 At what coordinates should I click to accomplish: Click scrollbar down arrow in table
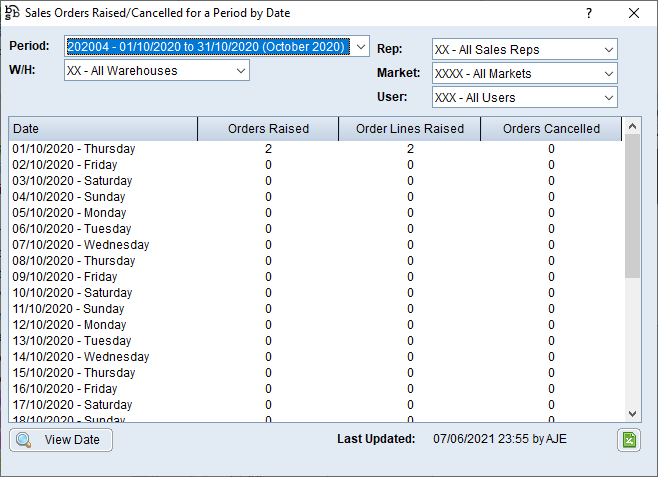pos(632,413)
